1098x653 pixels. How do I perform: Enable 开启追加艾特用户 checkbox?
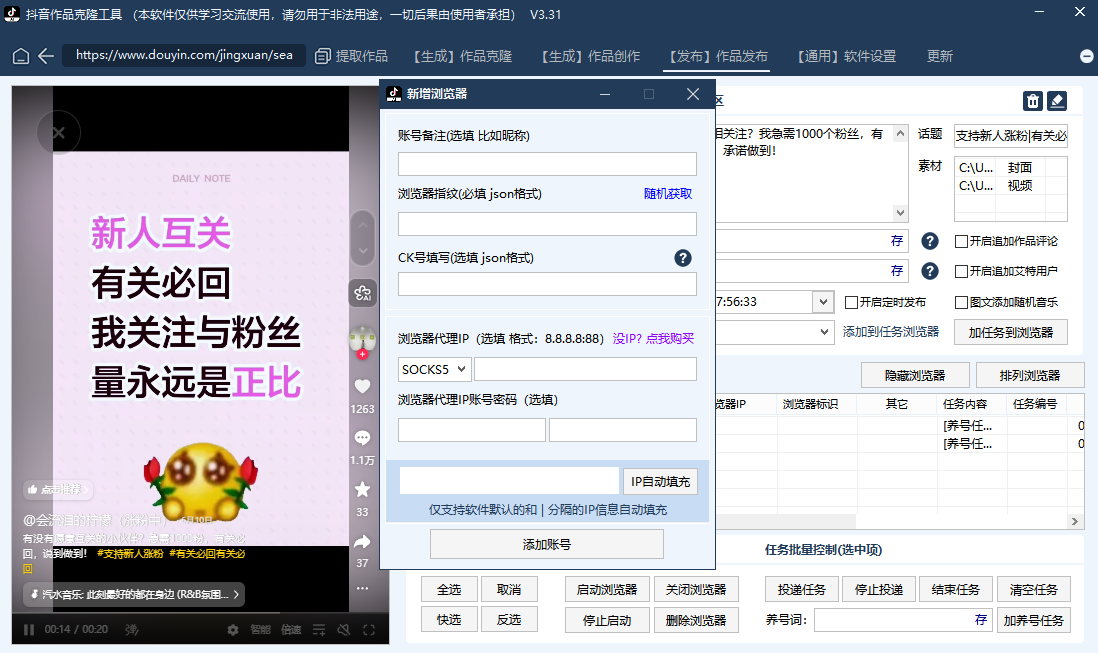point(961,272)
